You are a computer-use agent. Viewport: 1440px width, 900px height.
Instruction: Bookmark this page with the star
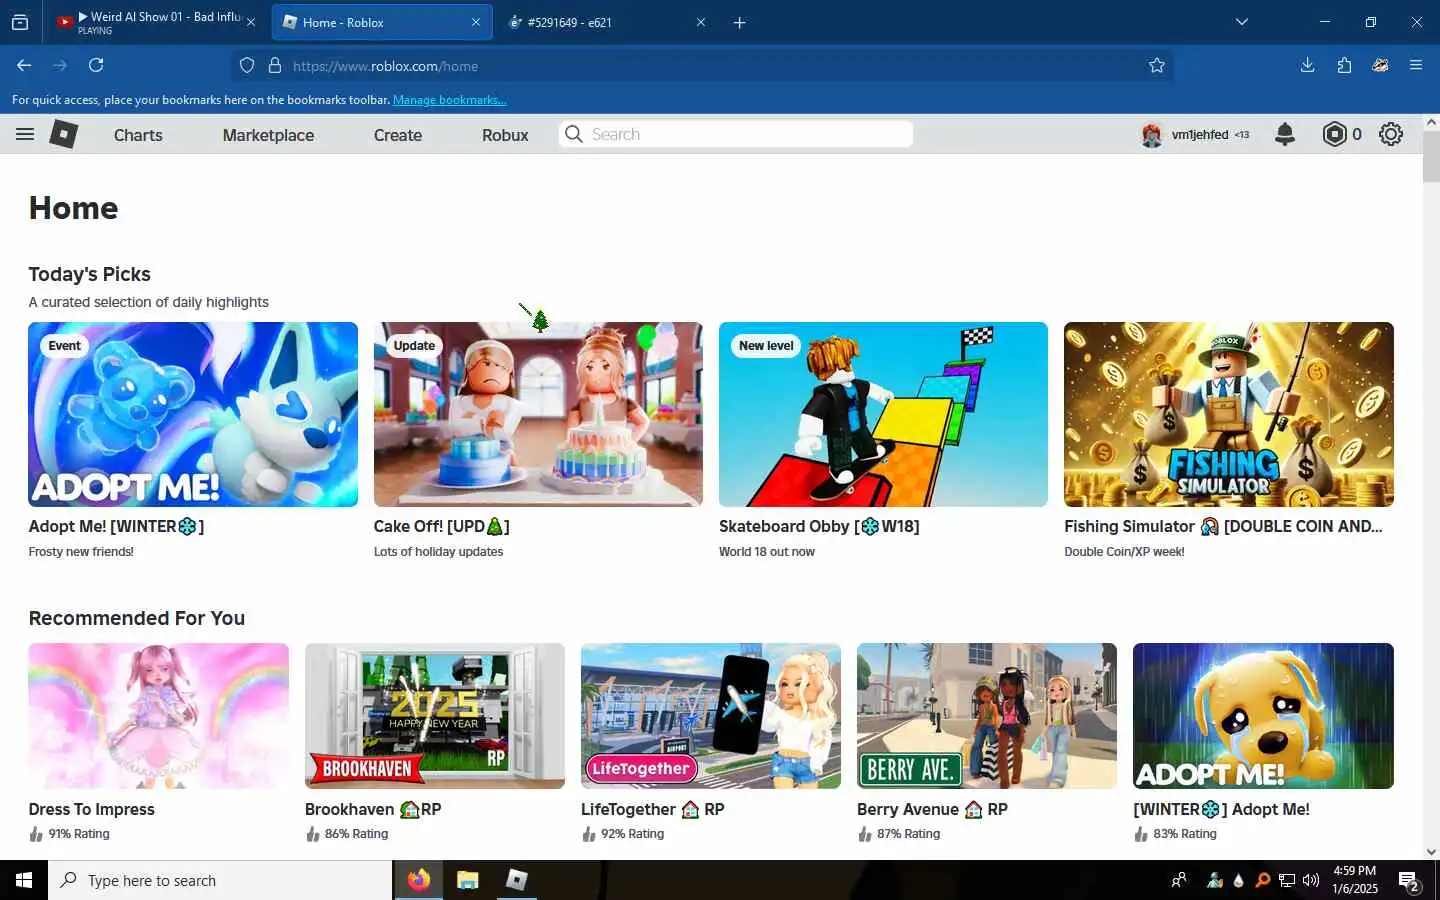click(x=1157, y=66)
